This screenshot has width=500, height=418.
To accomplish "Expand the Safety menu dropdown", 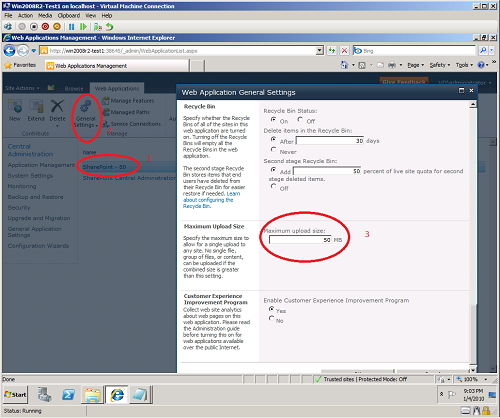I will point(440,65).
